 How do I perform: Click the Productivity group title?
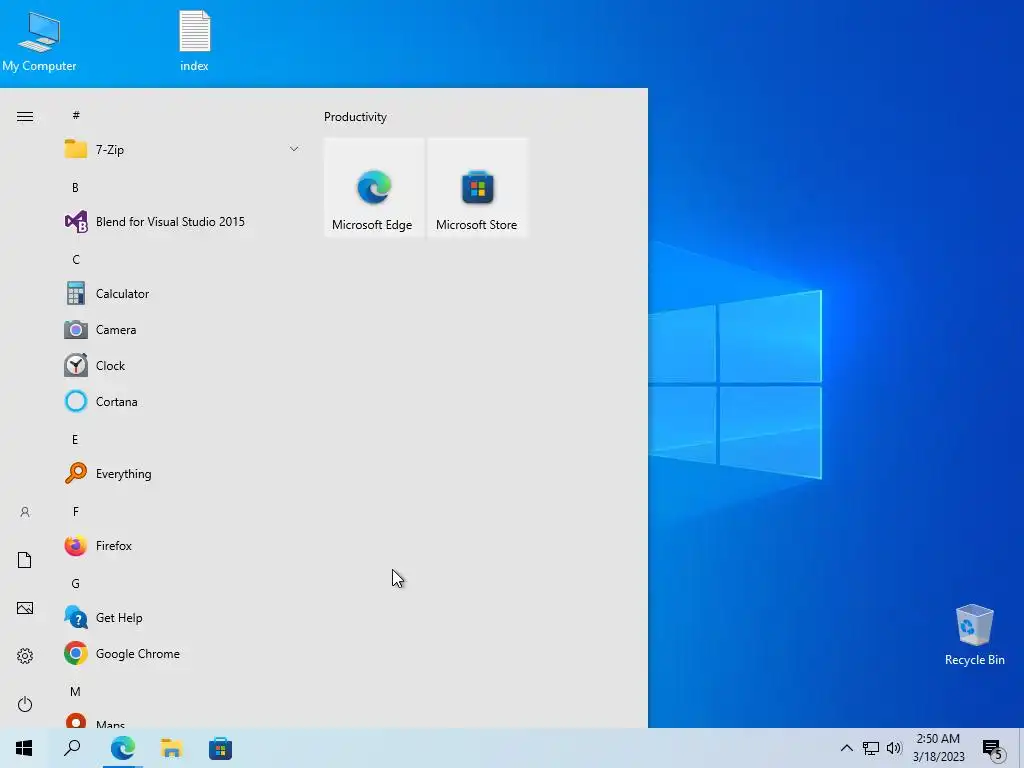coord(355,117)
